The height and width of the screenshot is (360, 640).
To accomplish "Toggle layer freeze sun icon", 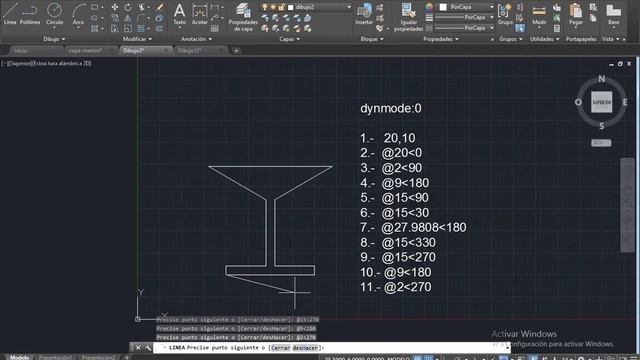I will tap(273, 7).
